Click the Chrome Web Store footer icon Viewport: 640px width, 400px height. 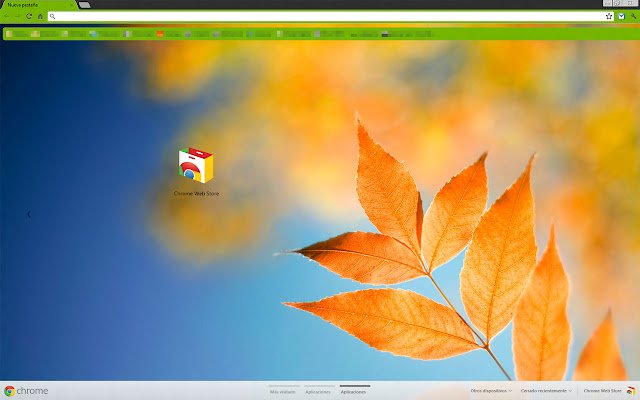(x=631, y=391)
